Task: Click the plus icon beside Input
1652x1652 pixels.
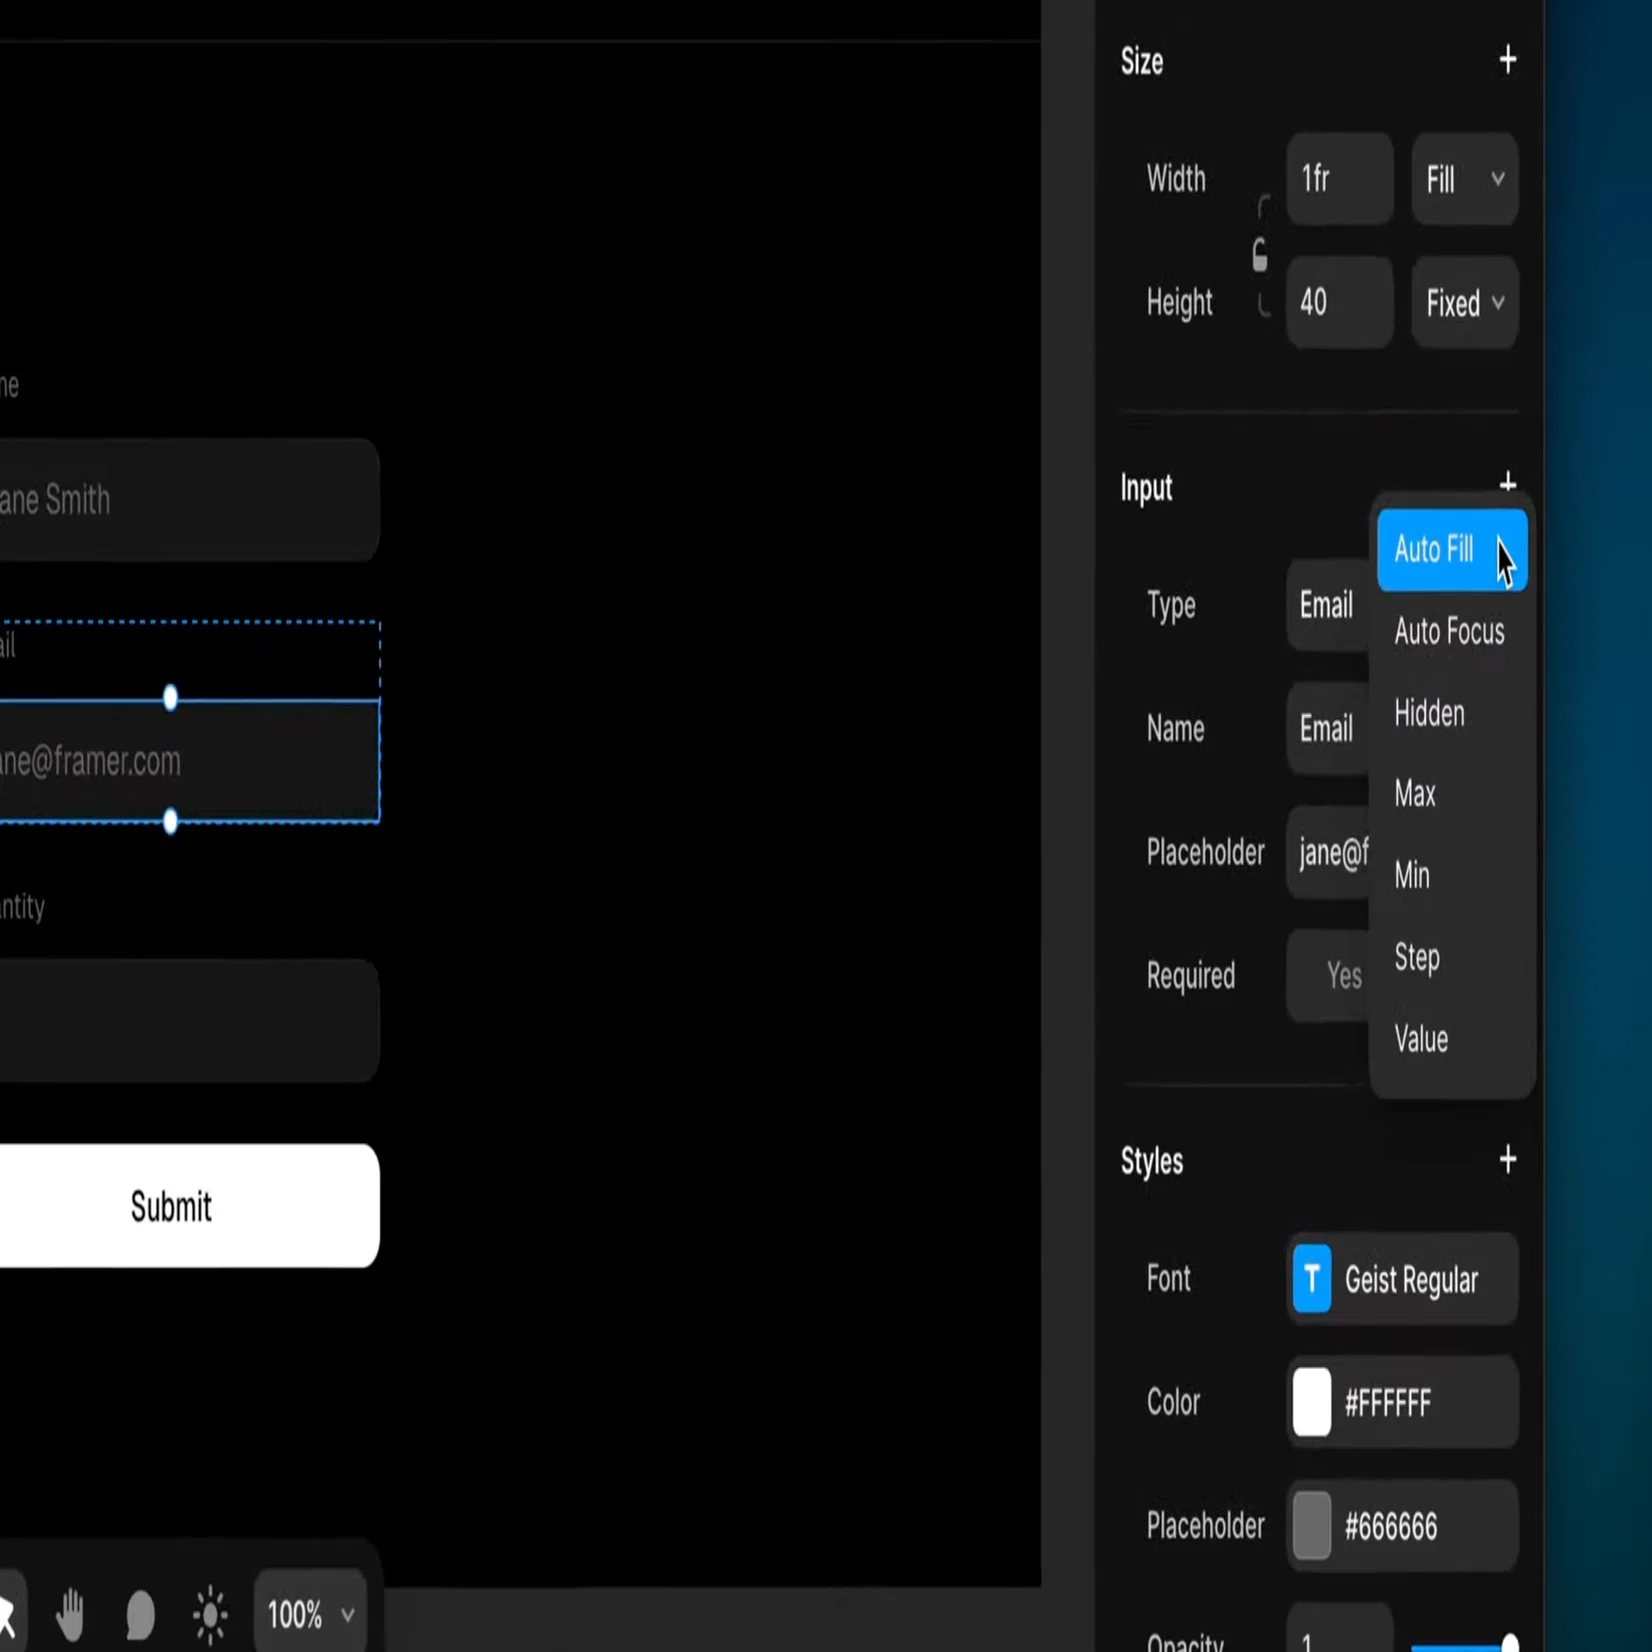Action: [1507, 483]
